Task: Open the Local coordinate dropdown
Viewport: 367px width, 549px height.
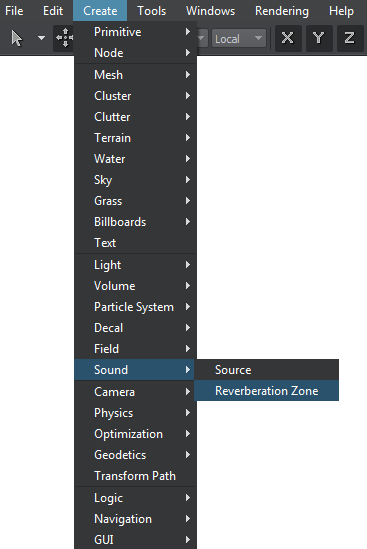Action: [x=238, y=39]
